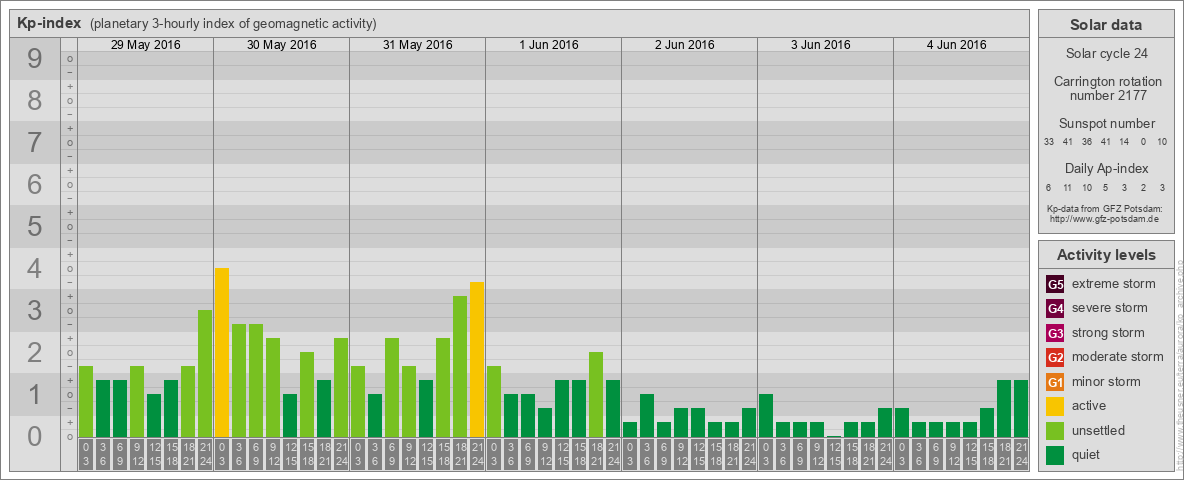The width and height of the screenshot is (1184, 480).
Task: Click the '1 Jun 2016' date header
Action: click(549, 45)
